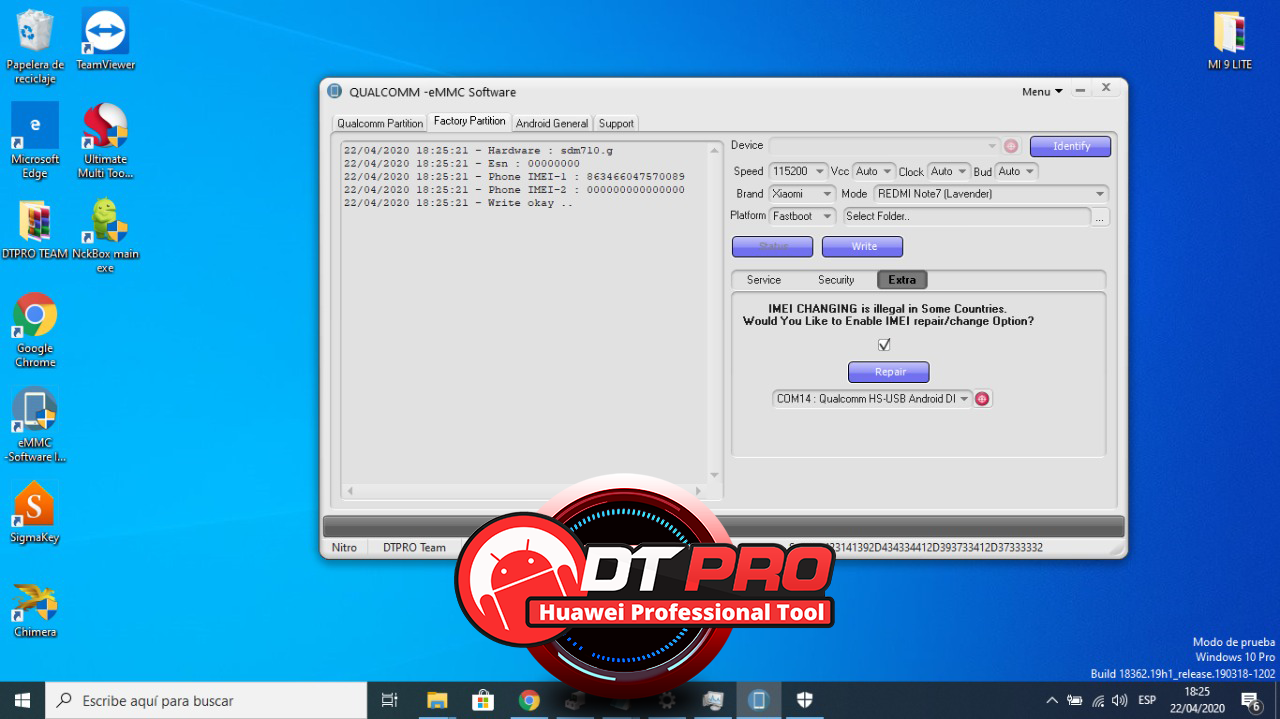1280x719 pixels.
Task: Click the DTPRO Team status bar entry
Action: click(x=414, y=548)
